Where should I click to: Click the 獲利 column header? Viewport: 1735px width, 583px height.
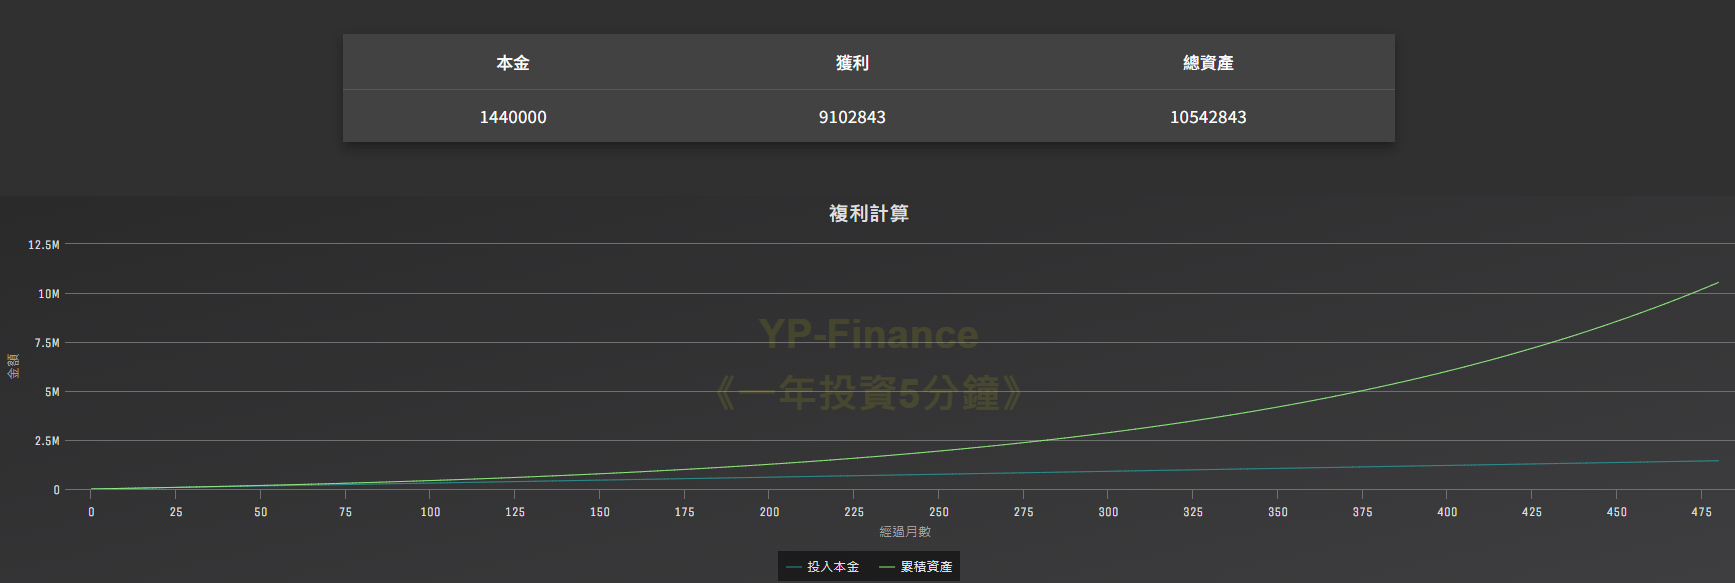[852, 63]
